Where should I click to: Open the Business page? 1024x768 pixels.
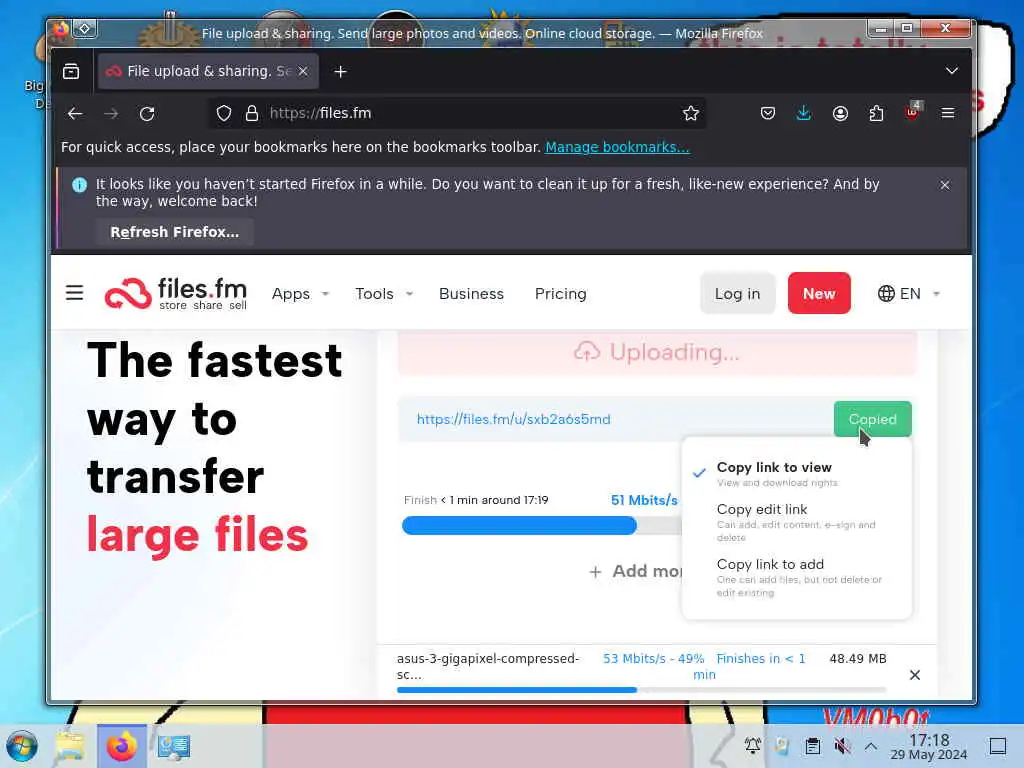coord(472,294)
